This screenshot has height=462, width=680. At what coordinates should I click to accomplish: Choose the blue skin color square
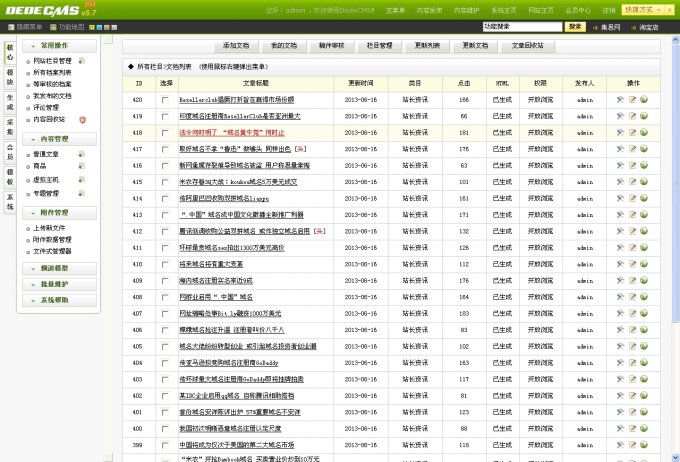point(99,27)
